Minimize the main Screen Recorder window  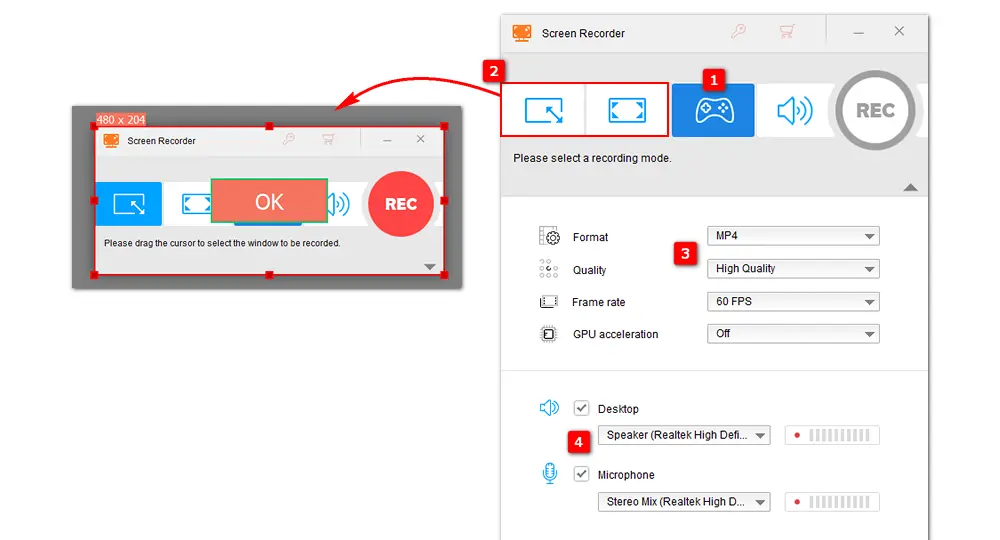(x=858, y=33)
